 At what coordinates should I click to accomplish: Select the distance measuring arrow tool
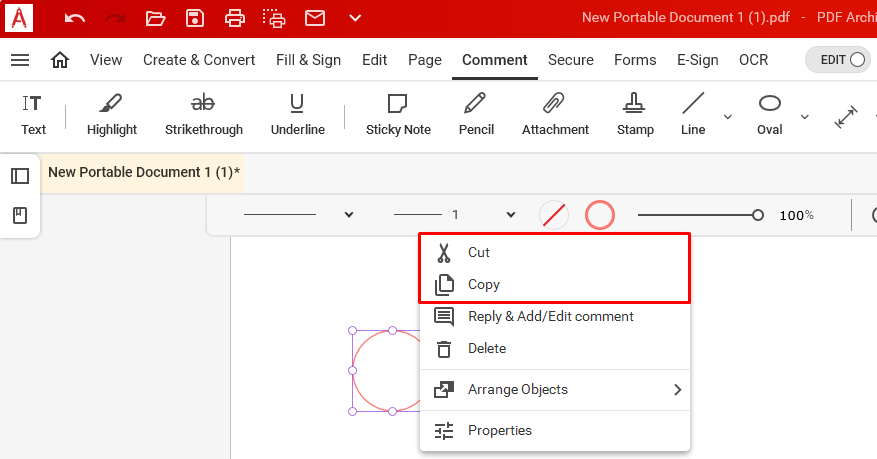(846, 117)
